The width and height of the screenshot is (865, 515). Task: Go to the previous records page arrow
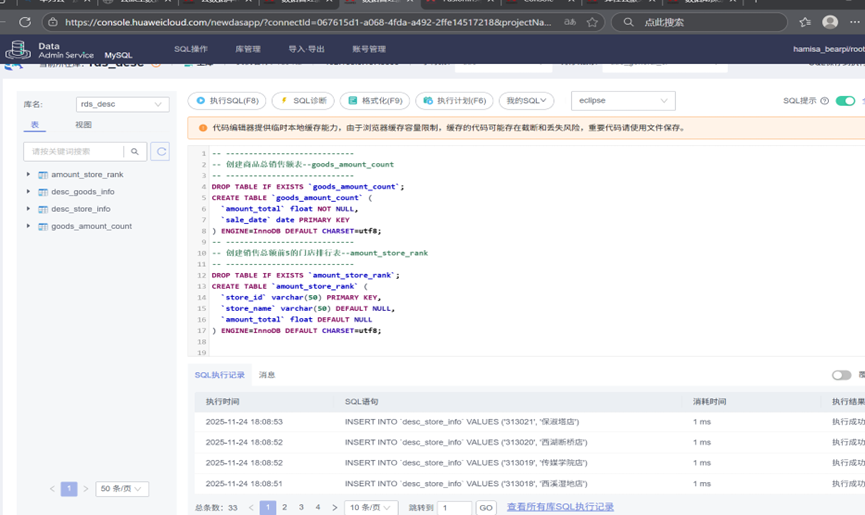(251, 507)
